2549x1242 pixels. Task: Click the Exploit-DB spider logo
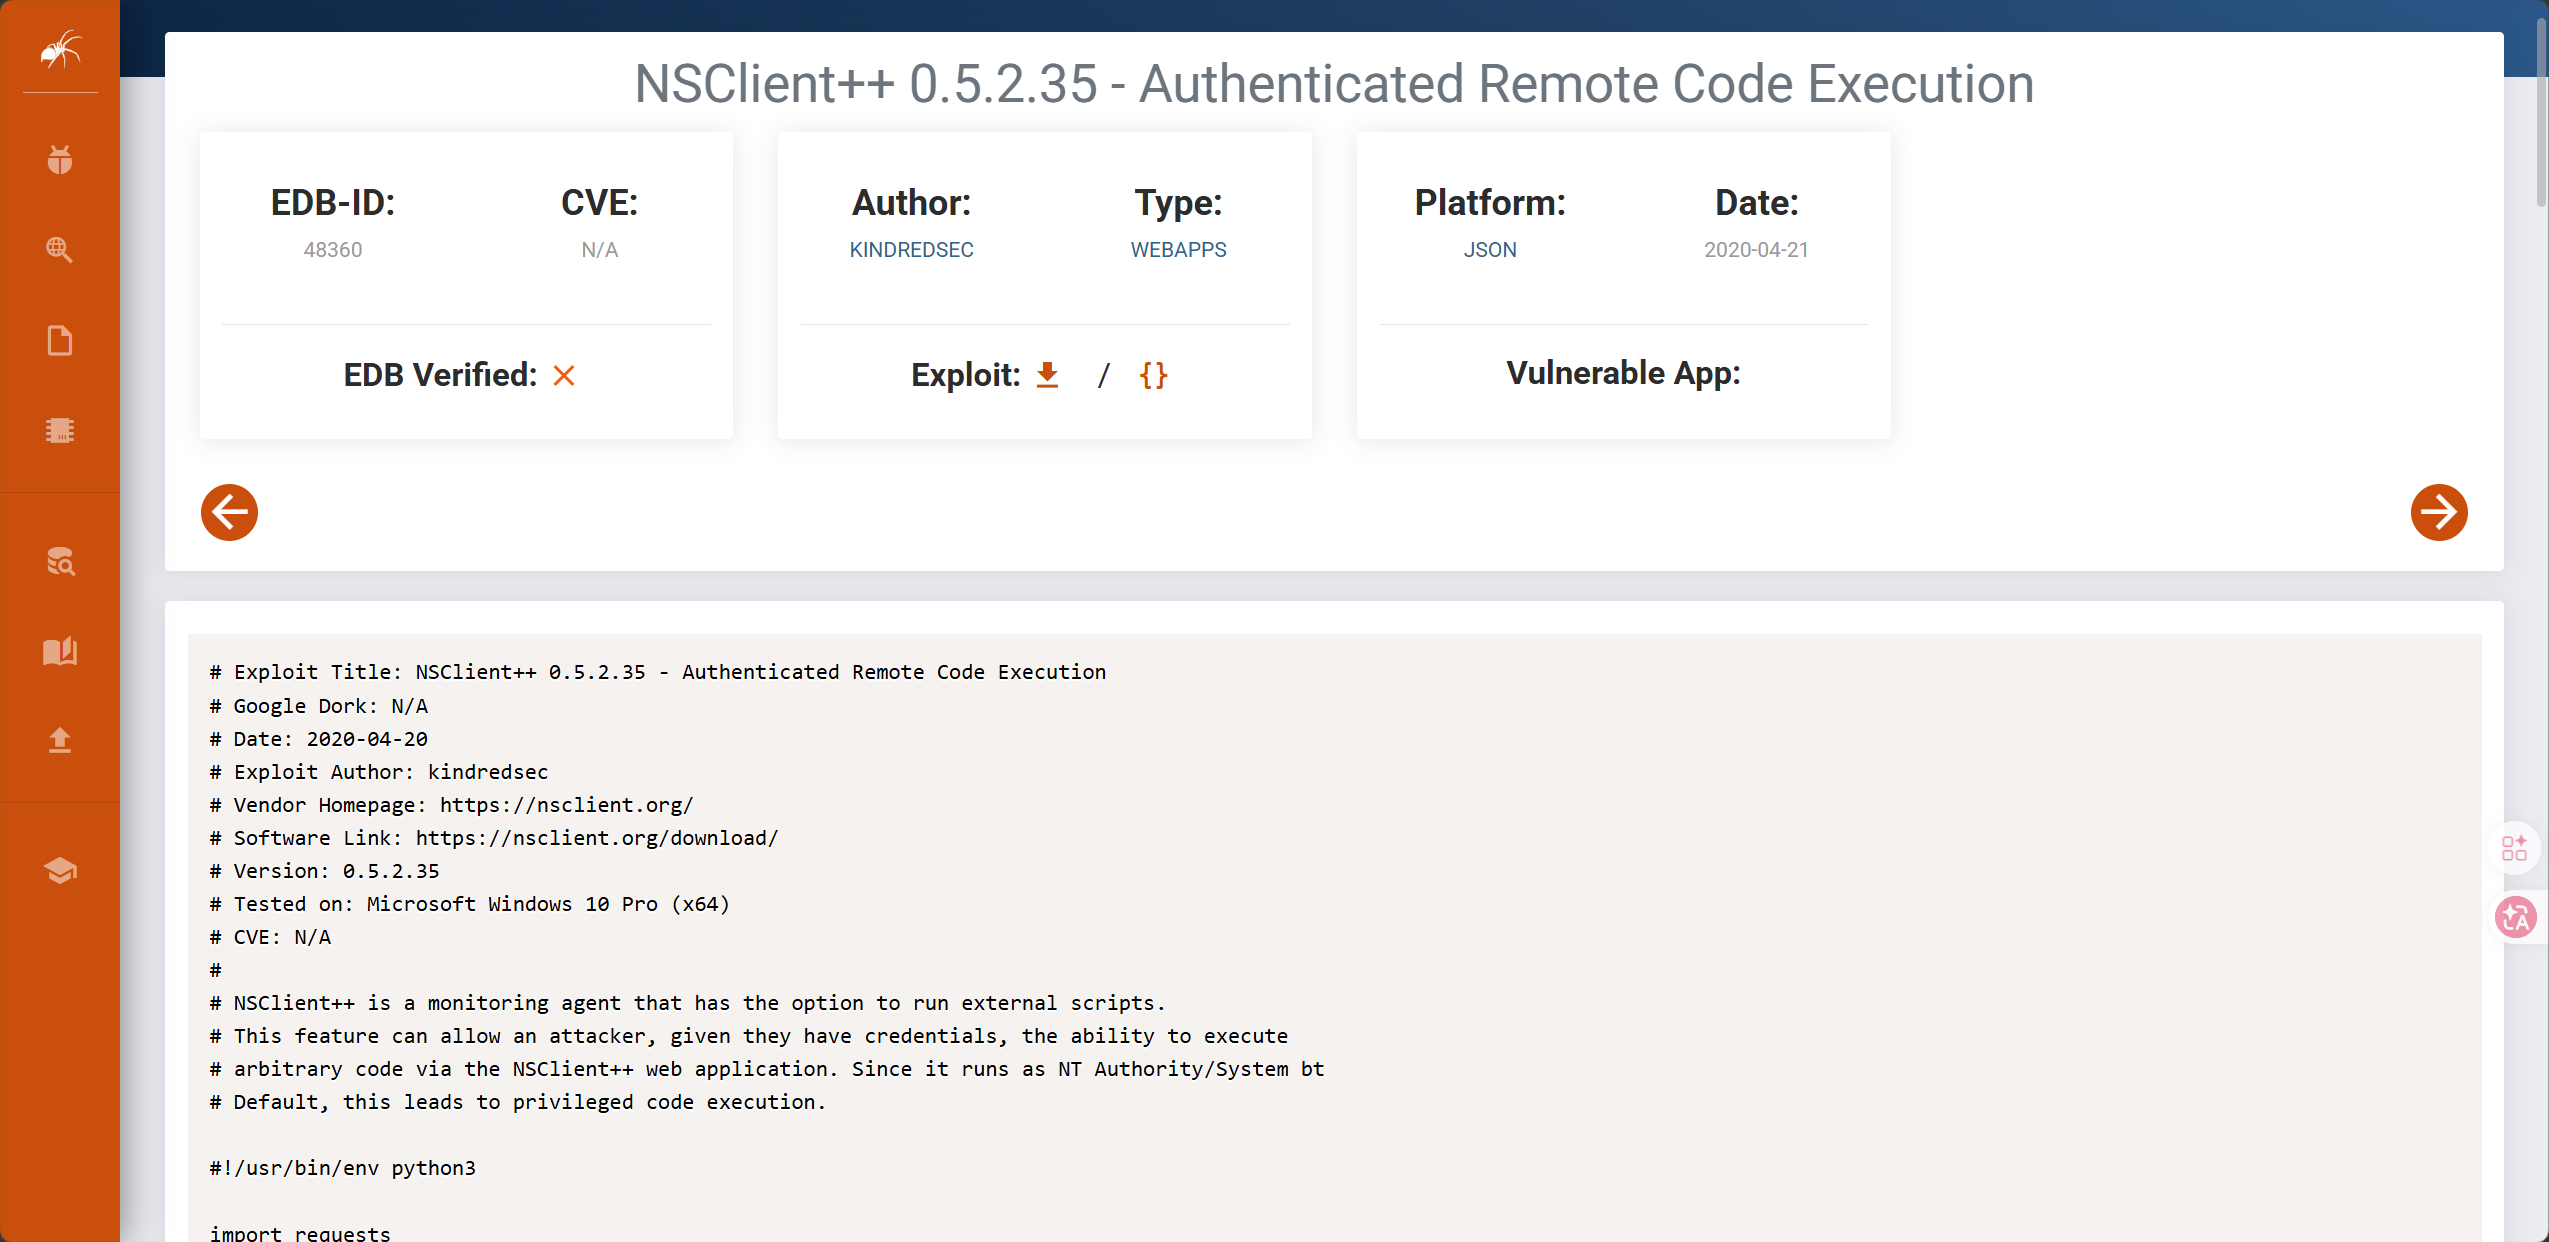tap(60, 49)
